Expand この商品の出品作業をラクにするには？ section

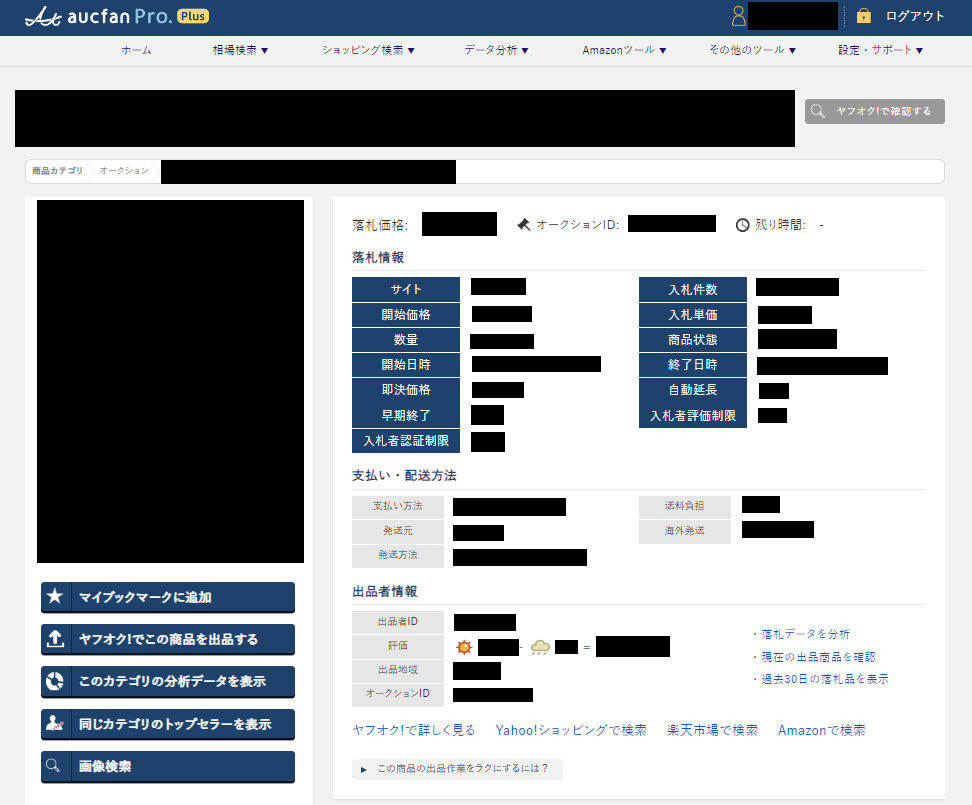457,768
